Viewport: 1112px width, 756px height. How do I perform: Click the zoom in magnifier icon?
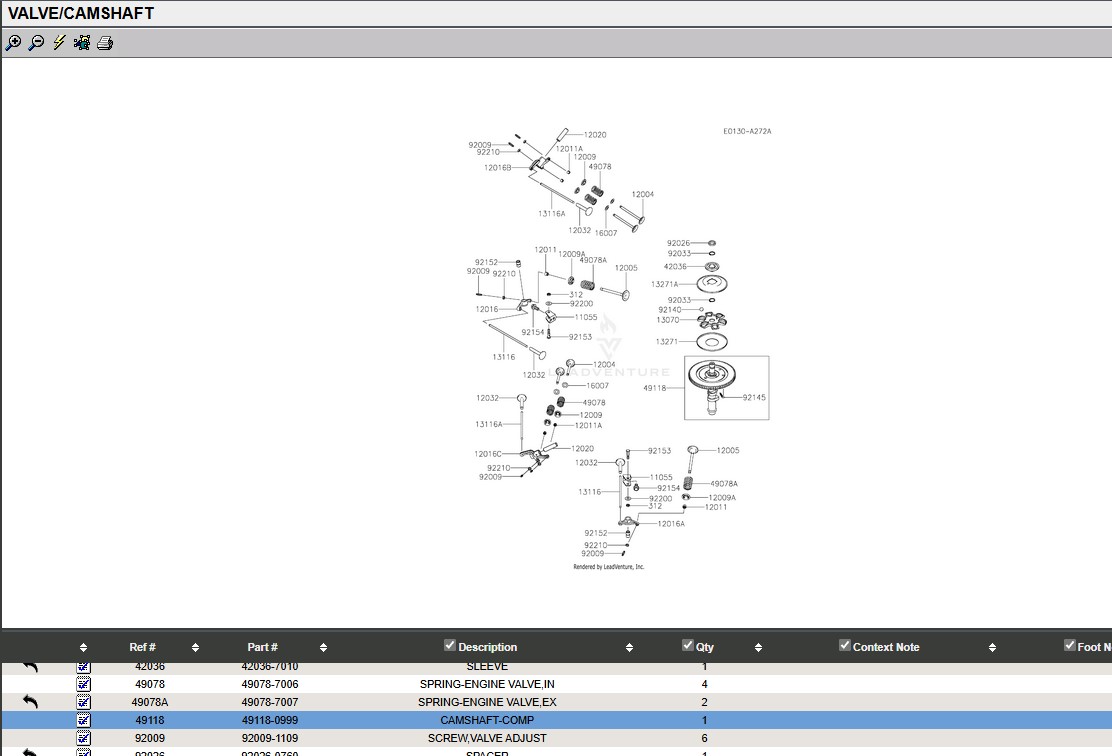point(13,43)
